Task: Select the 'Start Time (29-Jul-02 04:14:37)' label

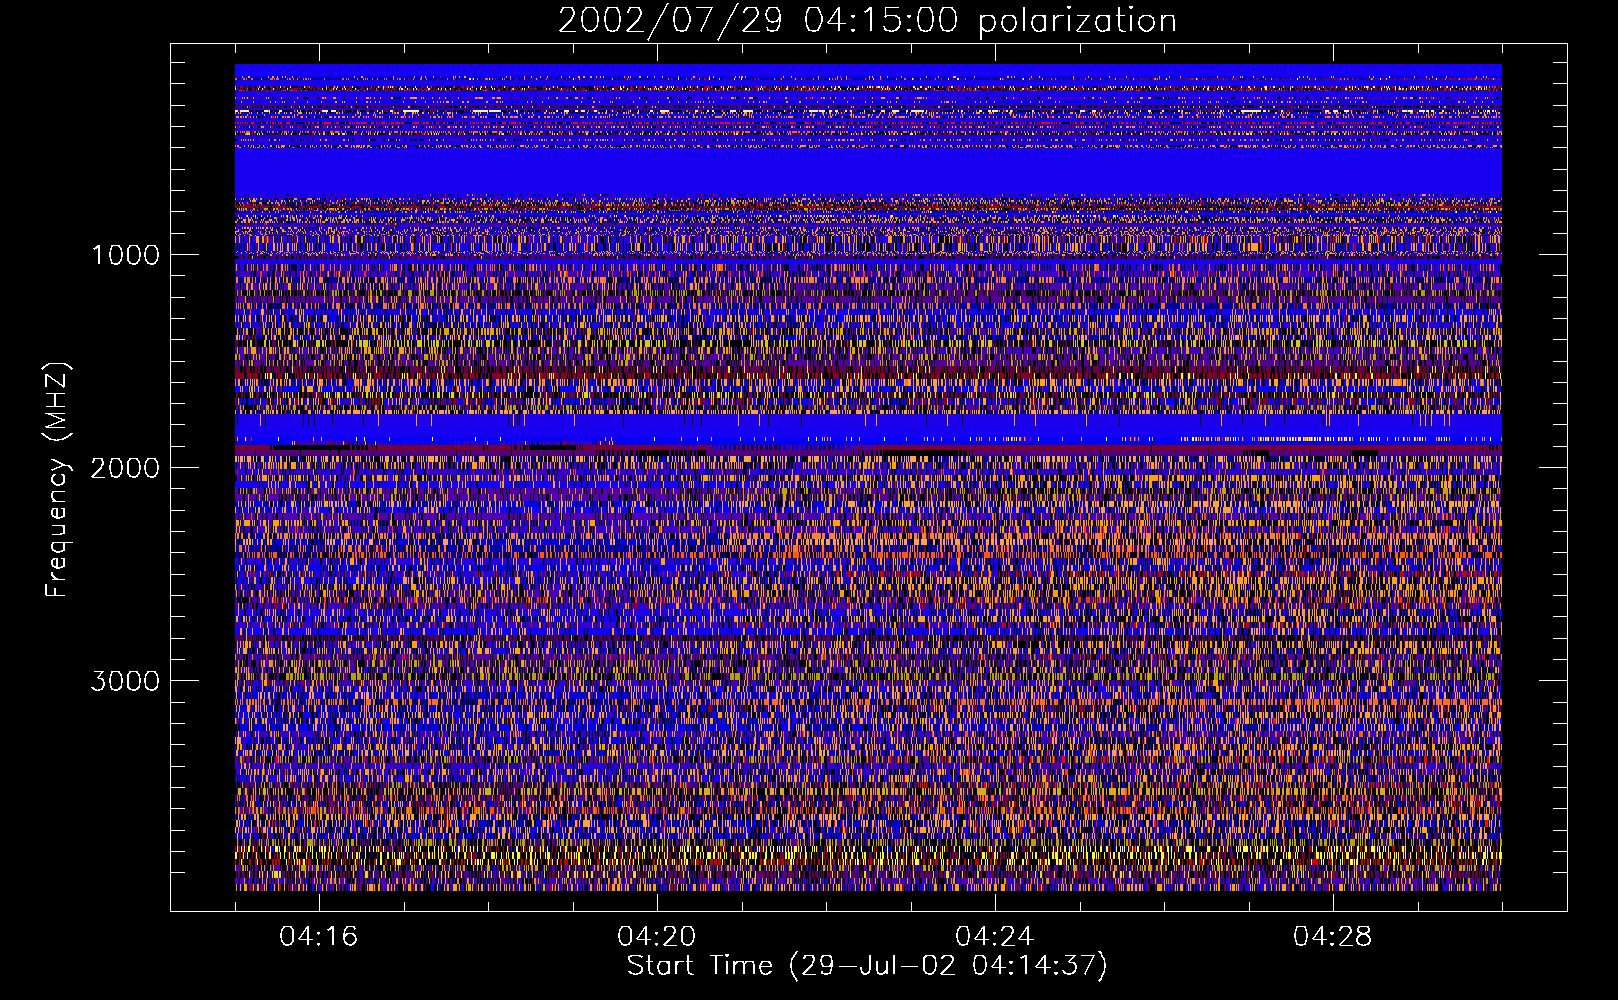Action: [x=867, y=966]
